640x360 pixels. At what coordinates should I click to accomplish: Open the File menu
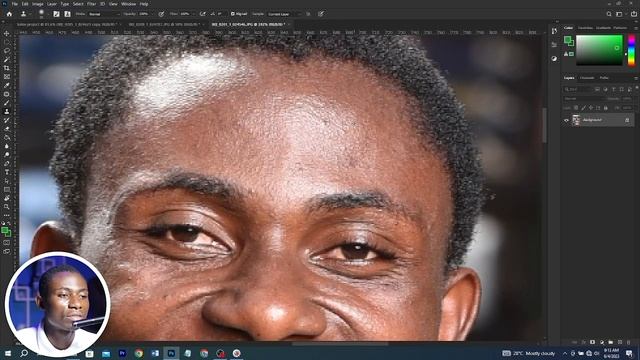point(15,4)
